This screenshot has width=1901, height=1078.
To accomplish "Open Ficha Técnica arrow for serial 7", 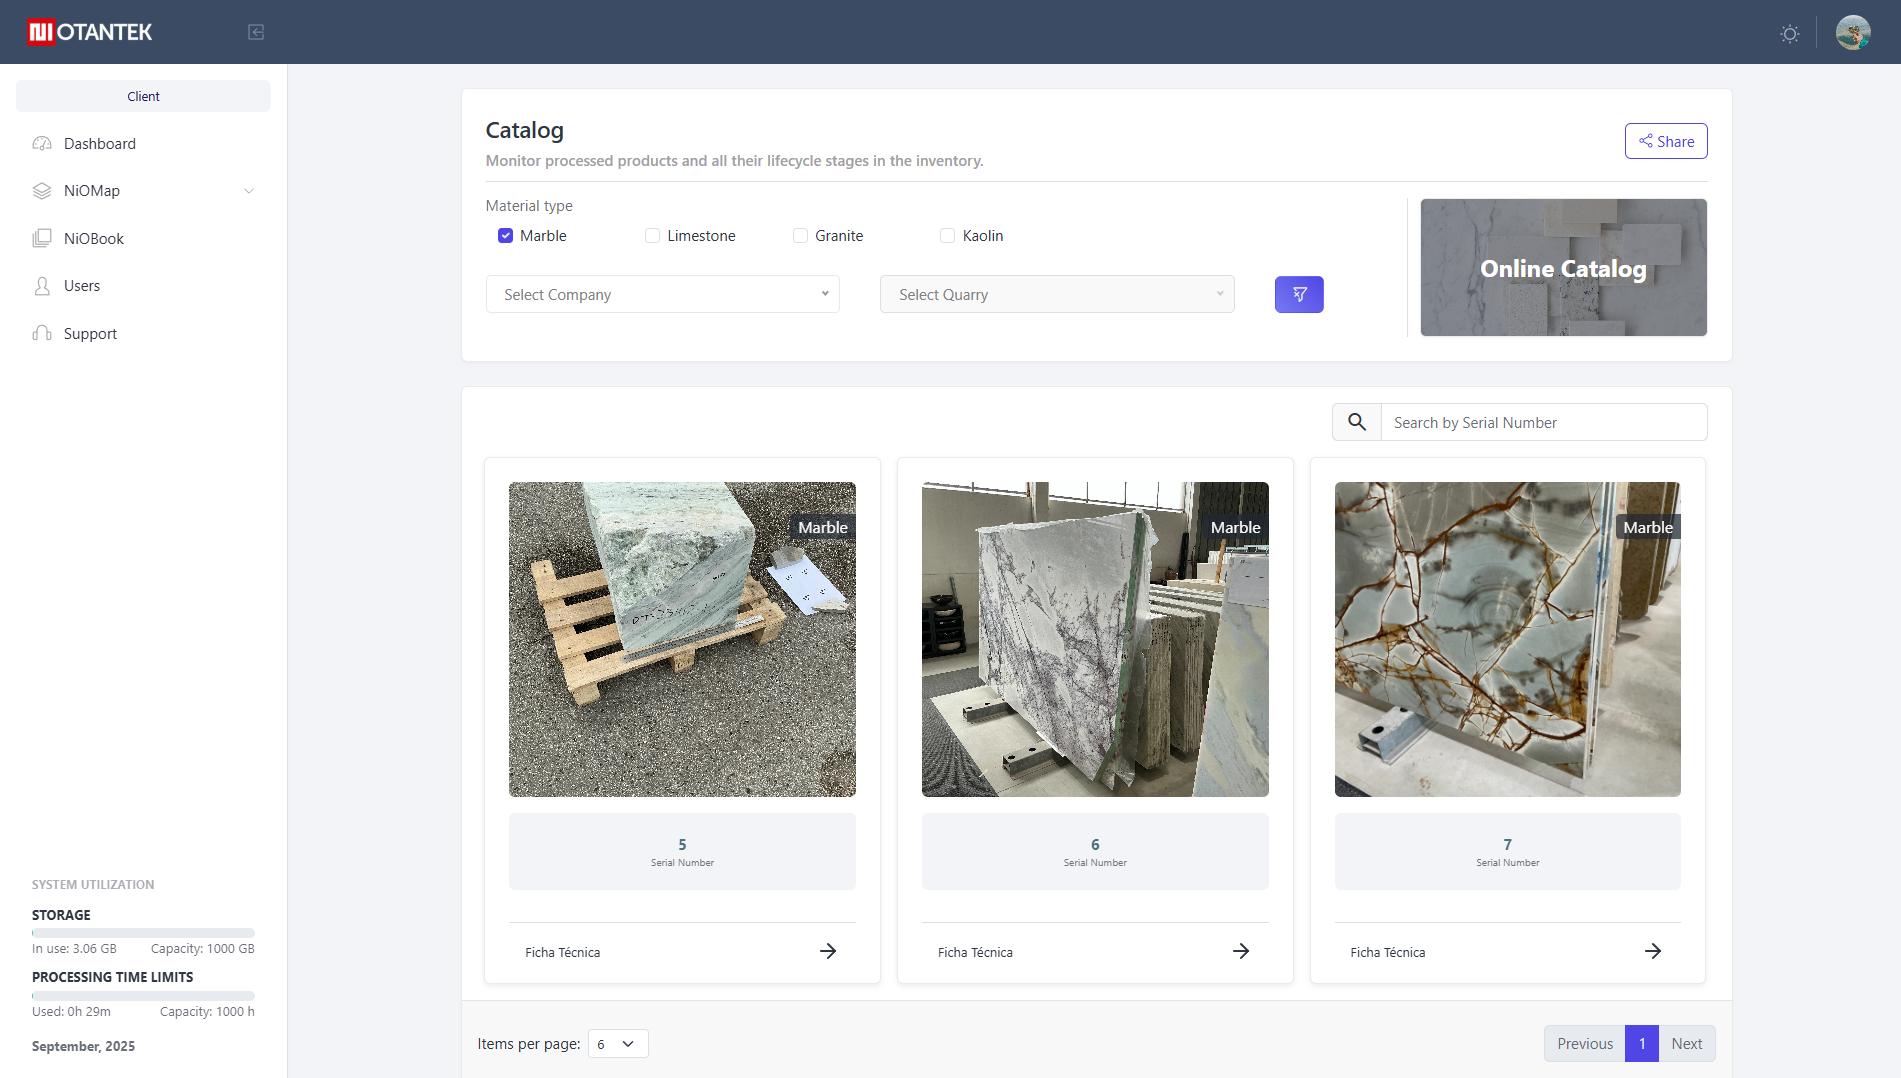I will tap(1652, 952).
